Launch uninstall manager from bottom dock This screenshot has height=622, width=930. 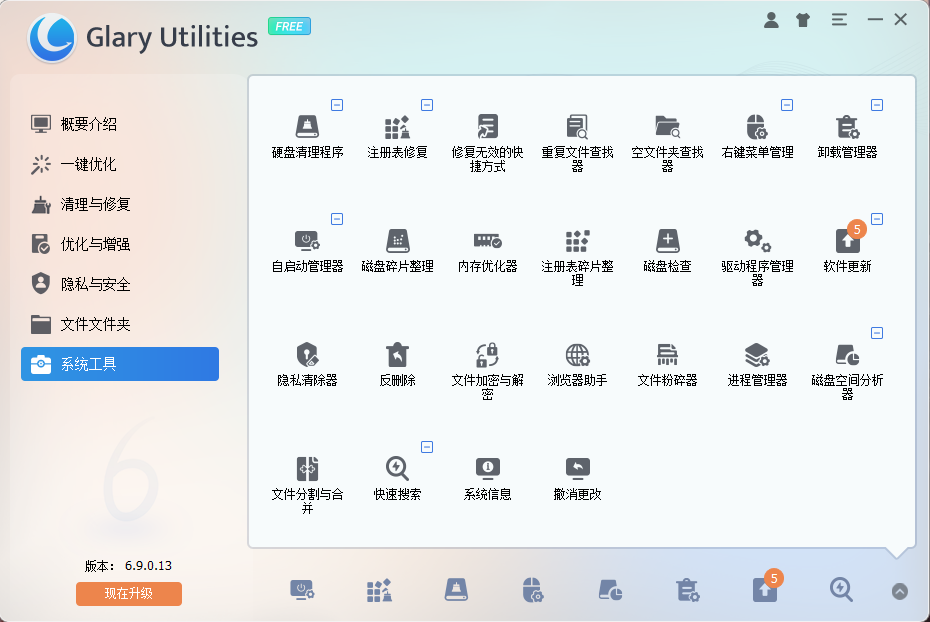point(687,591)
